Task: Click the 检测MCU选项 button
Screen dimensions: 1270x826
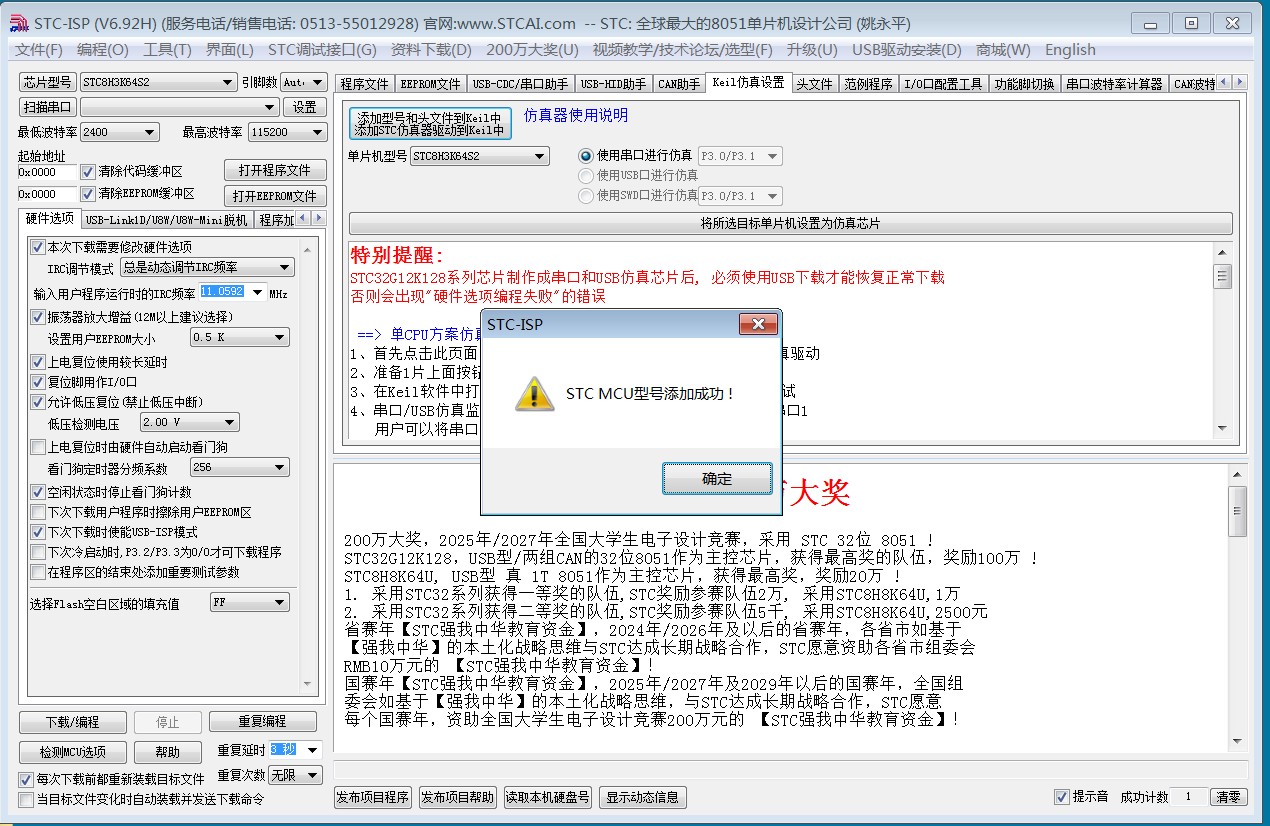Action: coord(72,752)
